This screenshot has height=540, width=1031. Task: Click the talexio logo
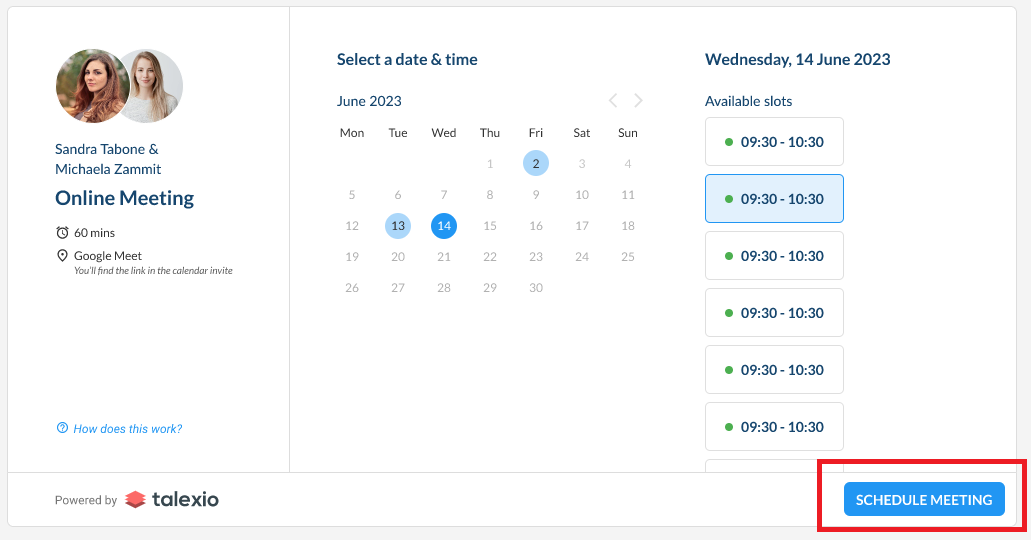click(172, 500)
